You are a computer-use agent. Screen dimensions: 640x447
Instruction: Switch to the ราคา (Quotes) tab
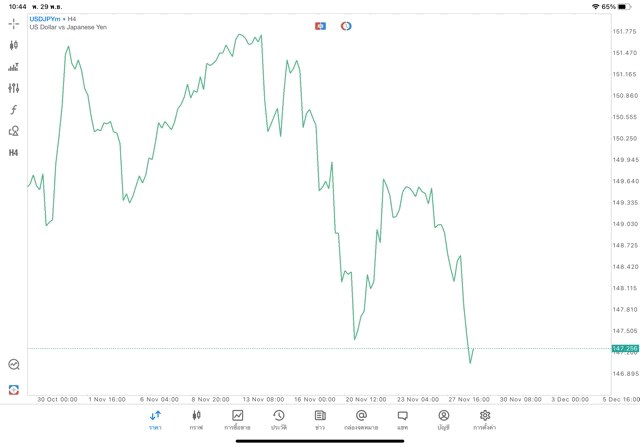coord(155,419)
